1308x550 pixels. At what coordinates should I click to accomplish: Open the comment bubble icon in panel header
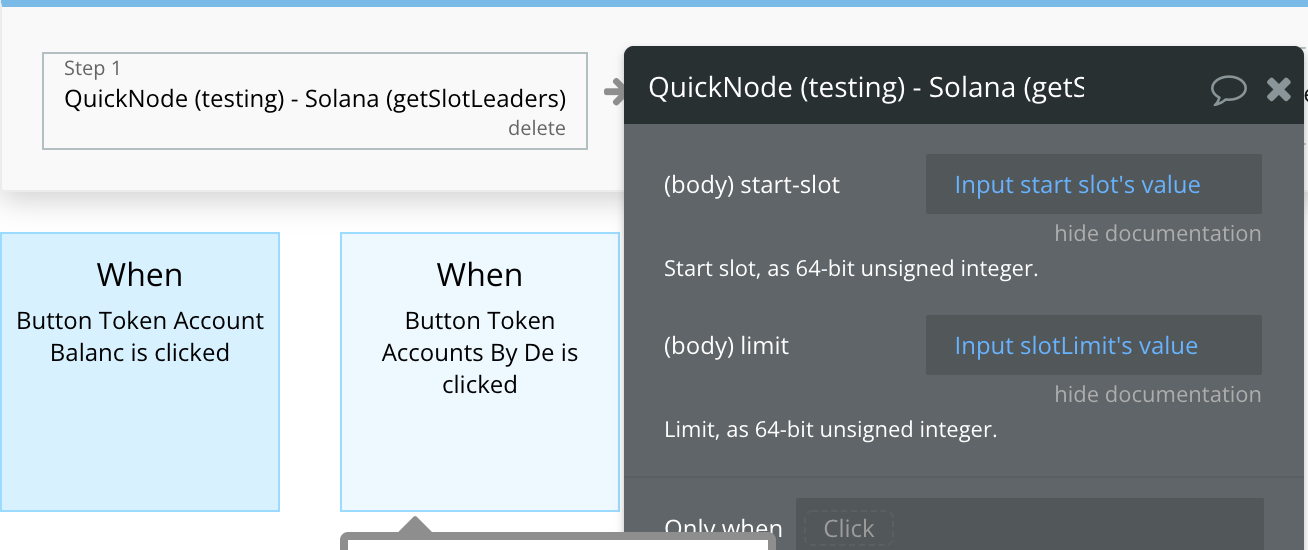click(1229, 90)
